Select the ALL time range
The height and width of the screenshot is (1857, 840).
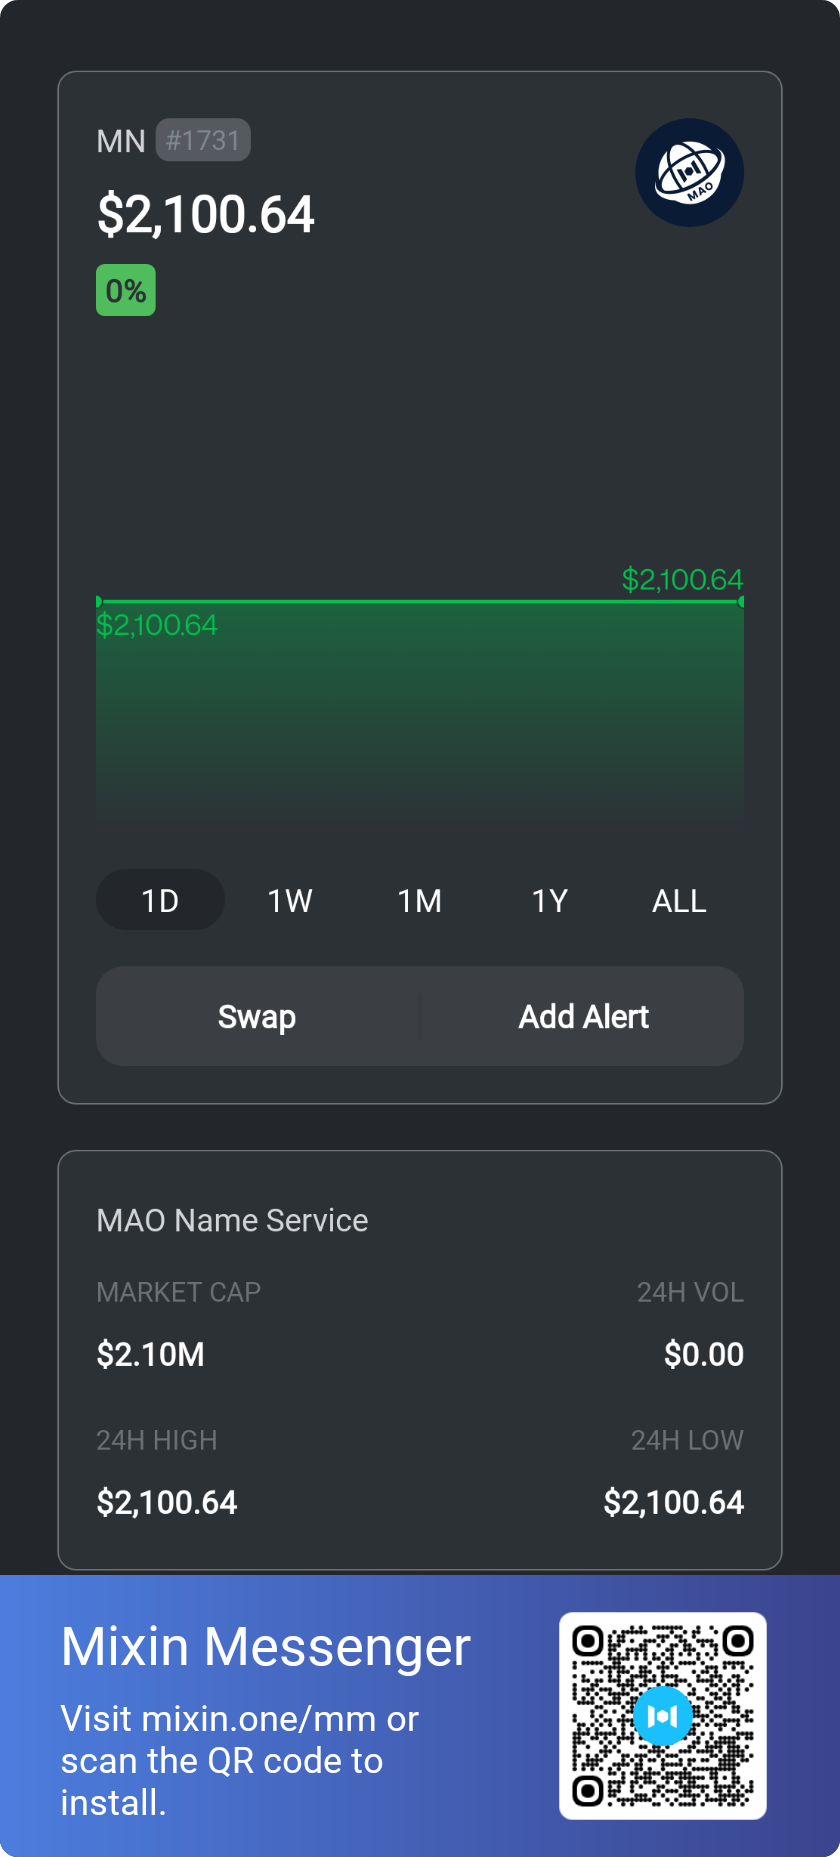tap(679, 900)
